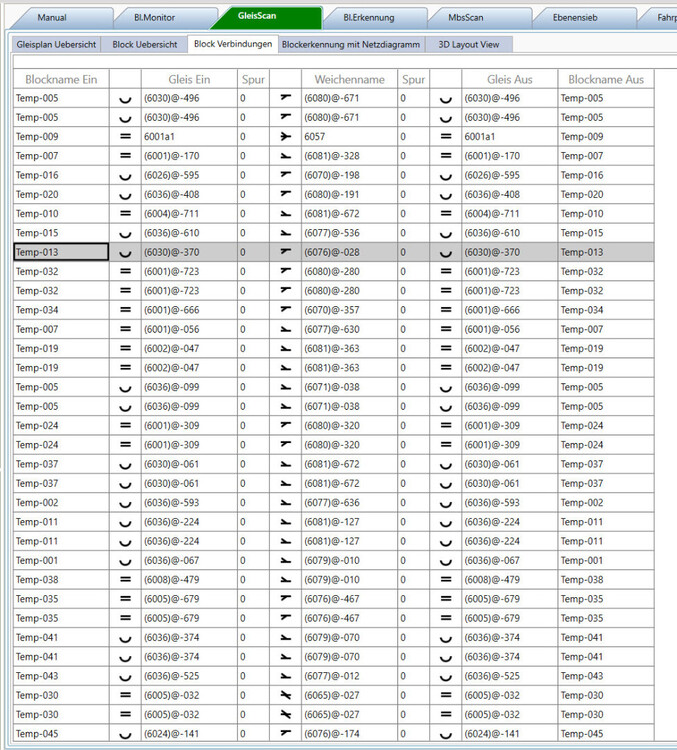The height and width of the screenshot is (750, 677).
Task: Select the Blockname Aus cell Temp-020
Action: click(606, 194)
